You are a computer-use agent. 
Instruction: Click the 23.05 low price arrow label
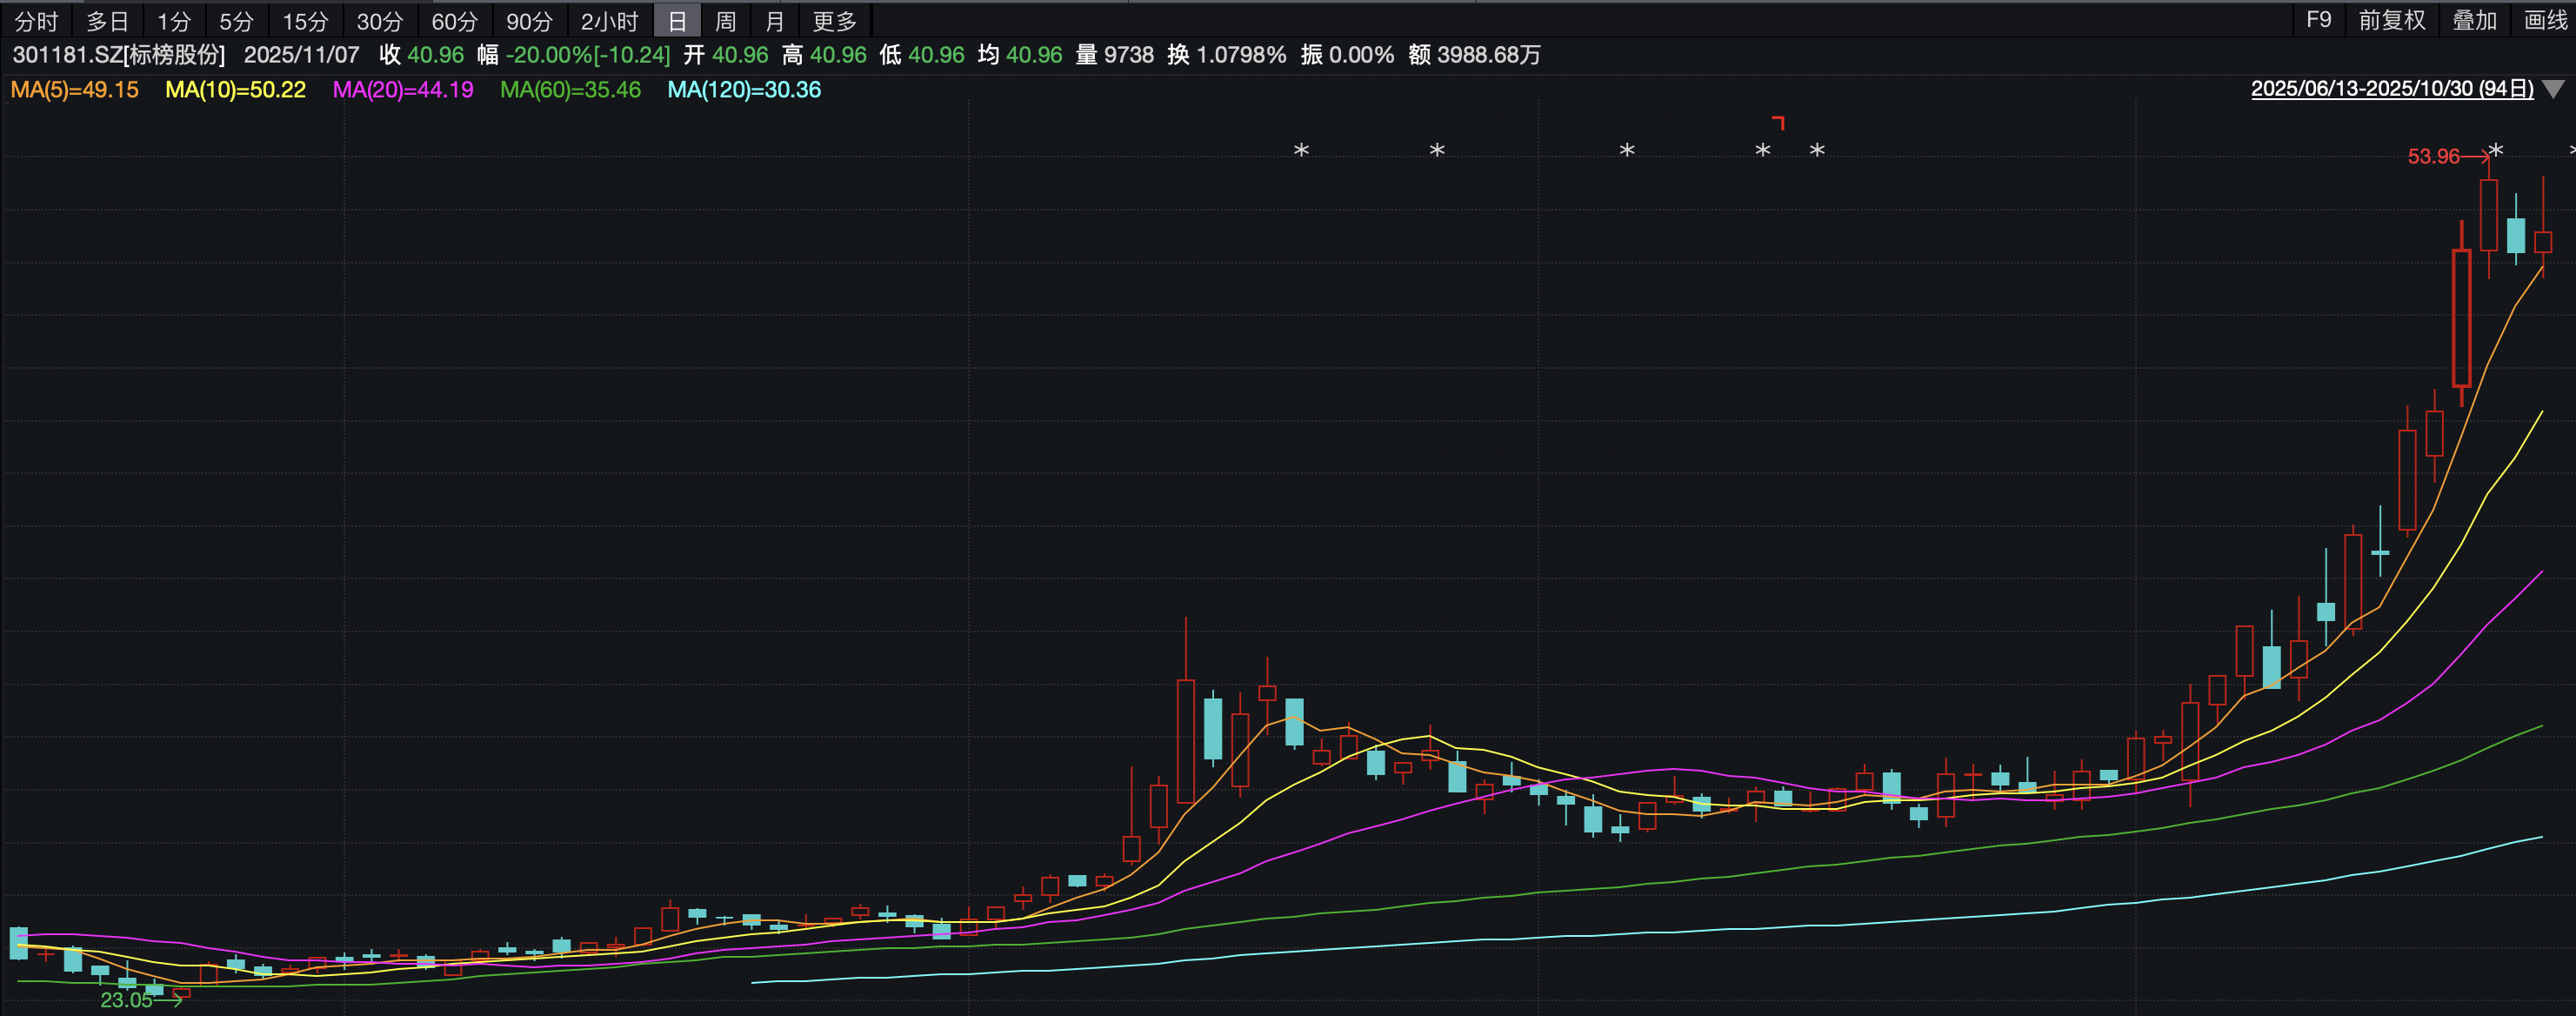coord(126,999)
